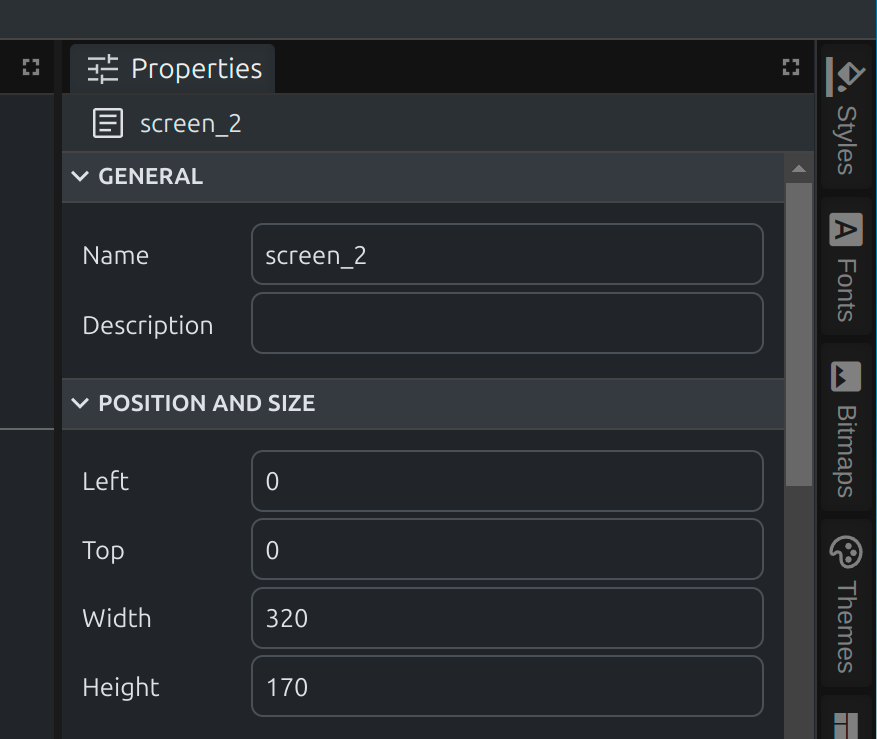Viewport: 877px width, 739px height.
Task: Edit the Top position field
Action: [507, 550]
